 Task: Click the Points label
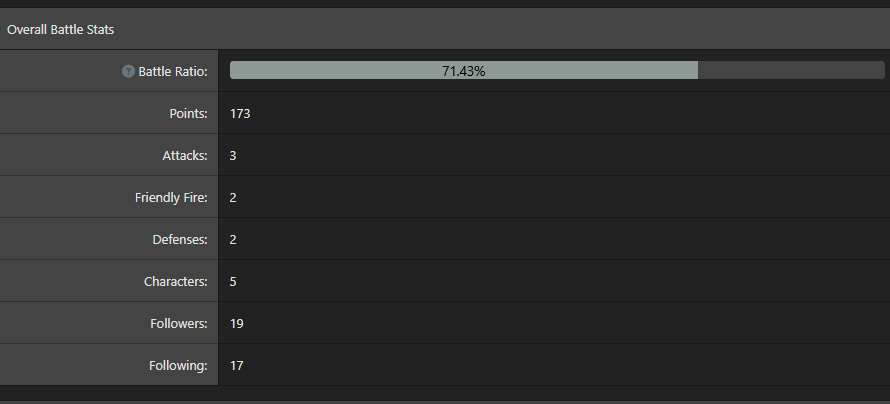click(x=188, y=114)
